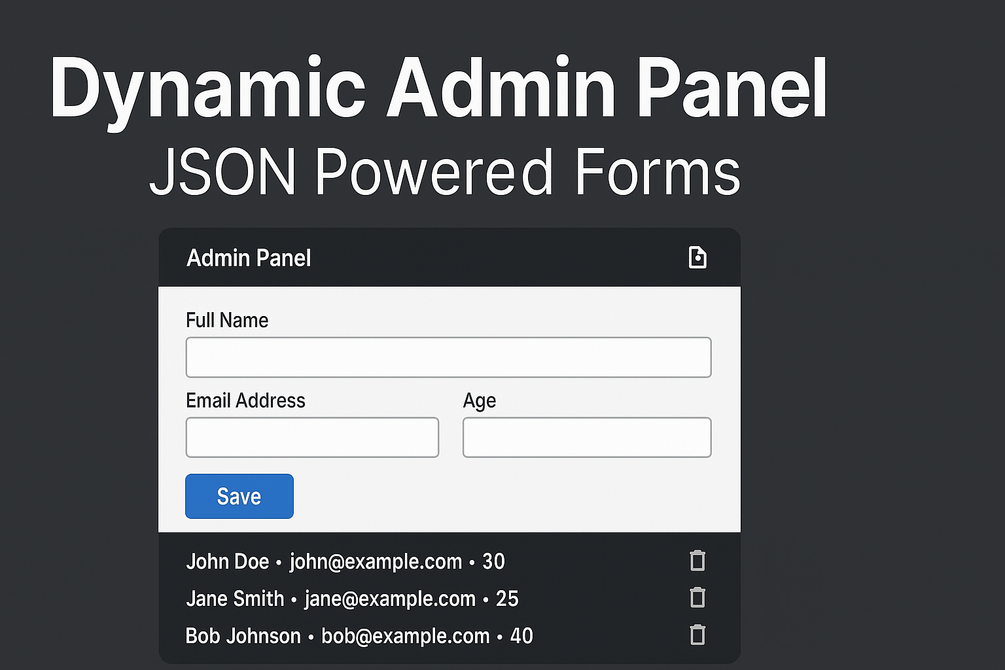This screenshot has height=670, width=1005.
Task: Focus the Full Name input field
Action: pos(448,357)
